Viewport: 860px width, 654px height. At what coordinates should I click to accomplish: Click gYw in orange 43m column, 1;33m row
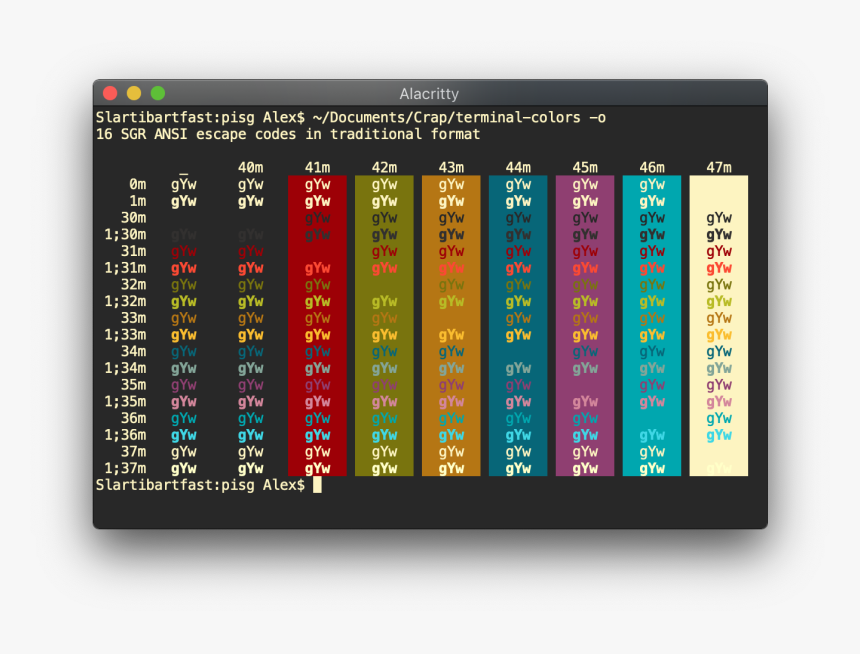[451, 336]
